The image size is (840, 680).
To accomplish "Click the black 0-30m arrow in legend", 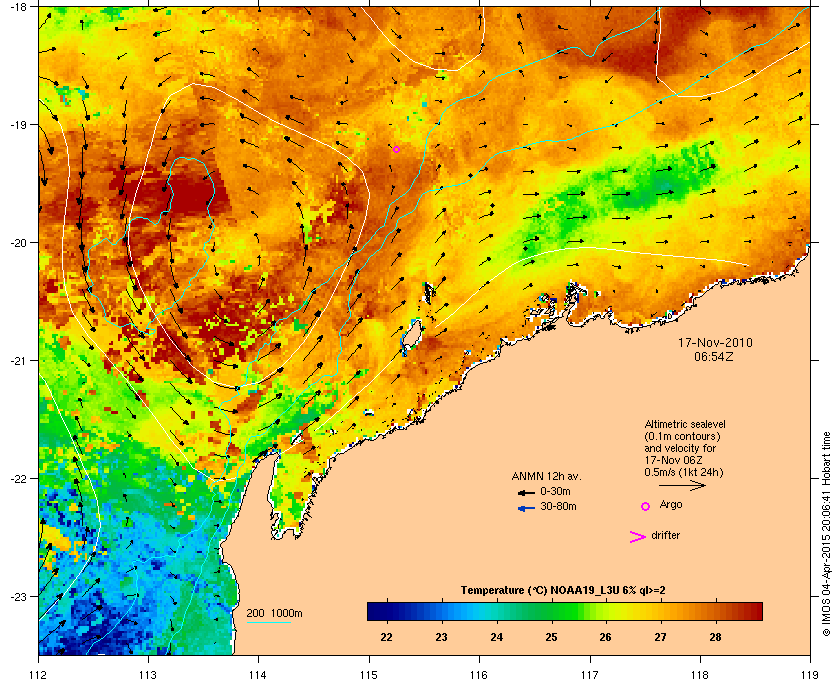I will pos(526,492).
